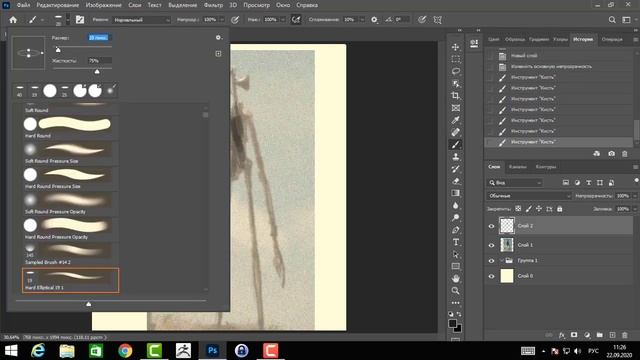640x360 pixels.
Task: Select the Horizontal Type tool
Action: click(x=456, y=242)
